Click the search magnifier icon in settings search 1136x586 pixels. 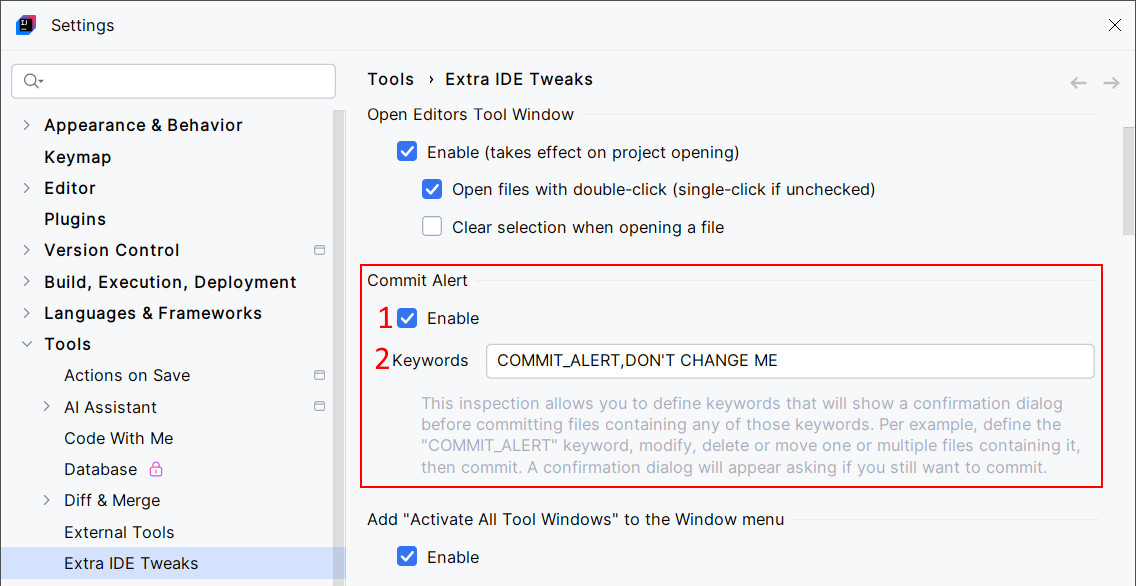click(33, 80)
